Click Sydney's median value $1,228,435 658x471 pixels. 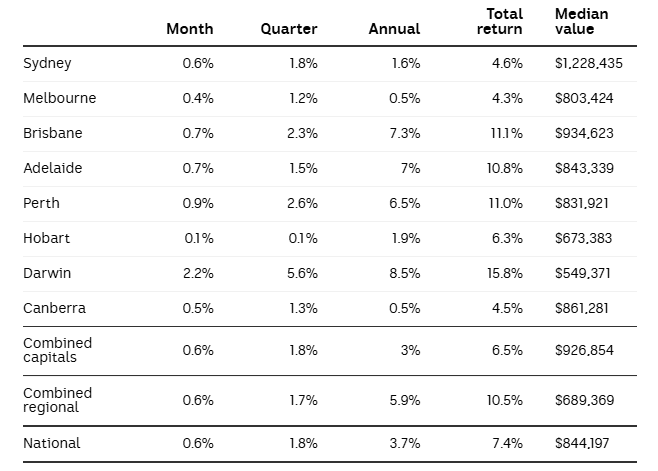point(595,63)
